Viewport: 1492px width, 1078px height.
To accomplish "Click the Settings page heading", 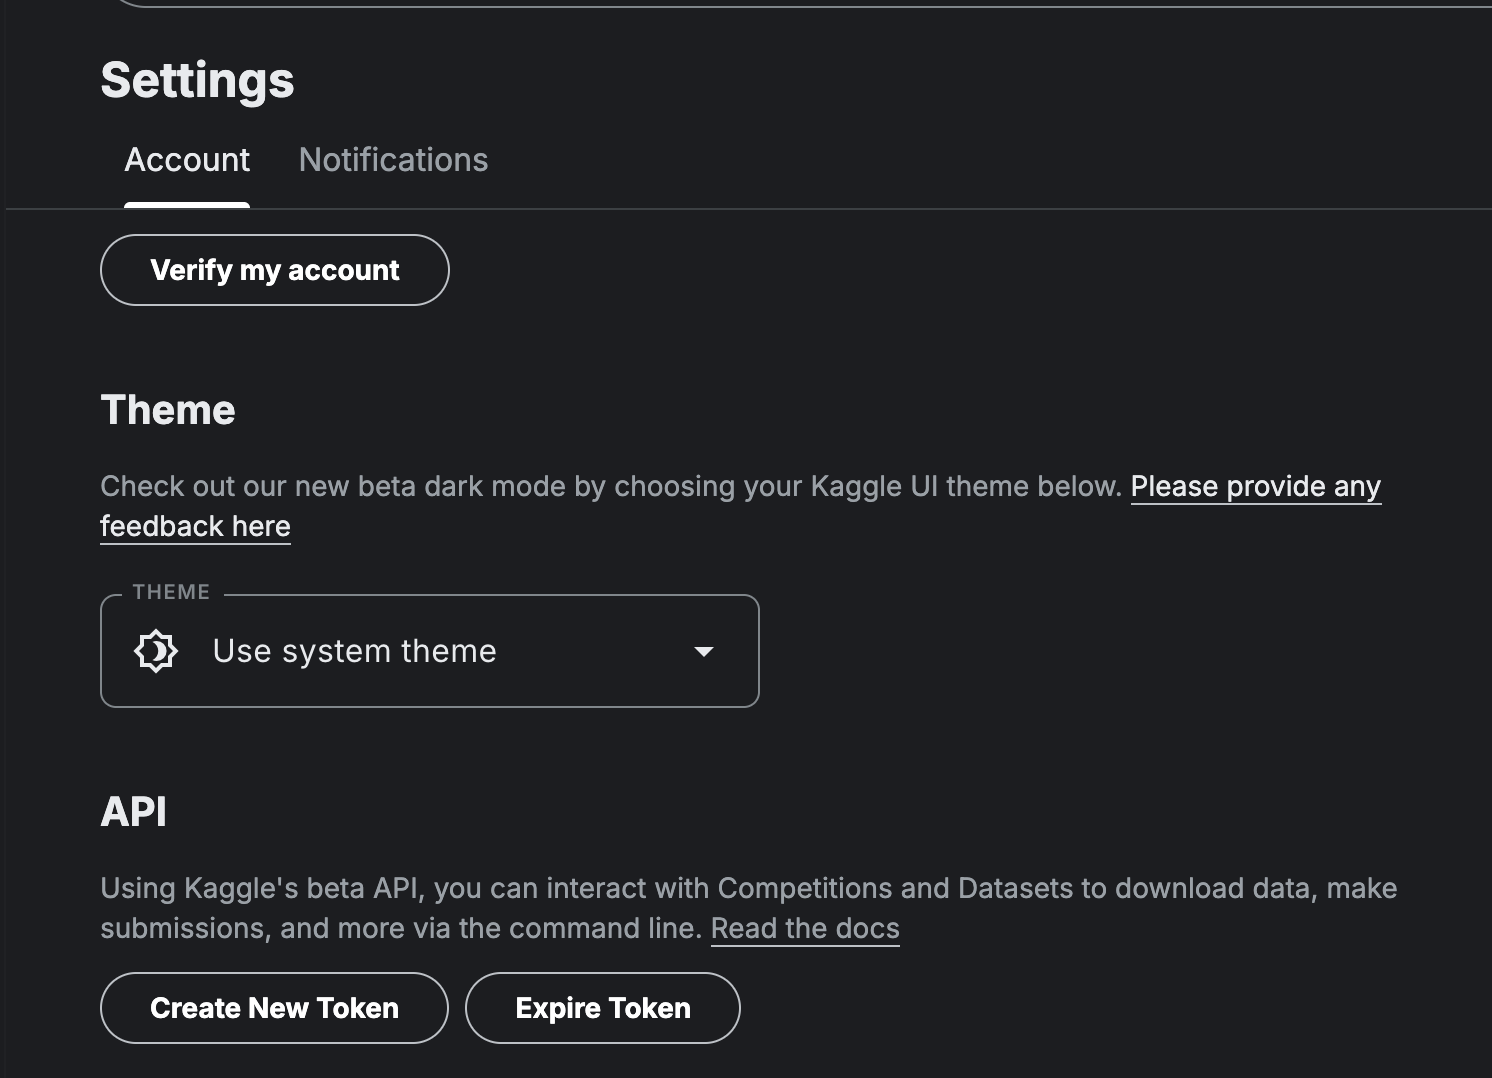I will pos(197,80).
